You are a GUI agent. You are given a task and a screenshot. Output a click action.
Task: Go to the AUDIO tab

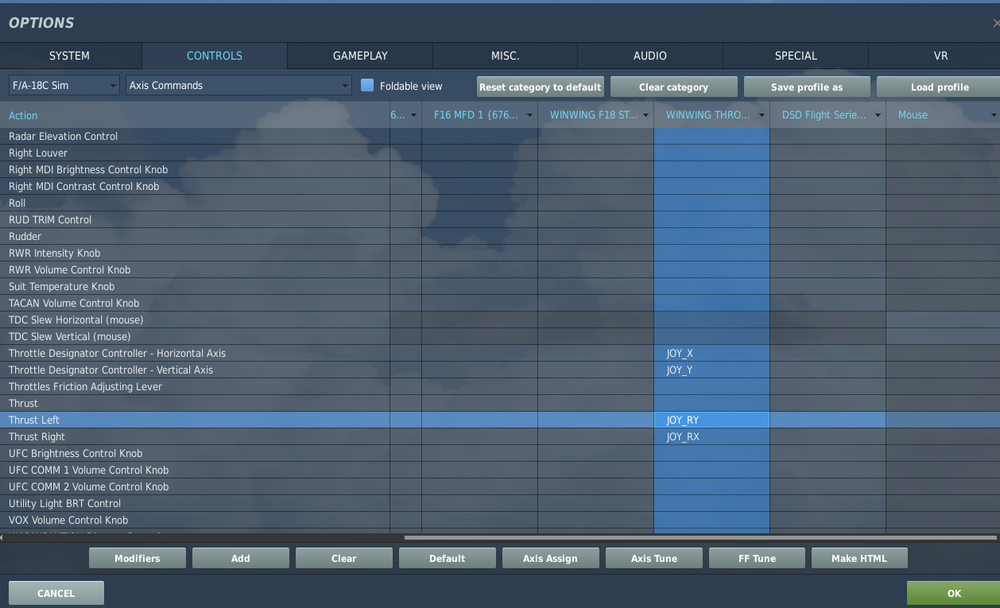[x=650, y=56]
